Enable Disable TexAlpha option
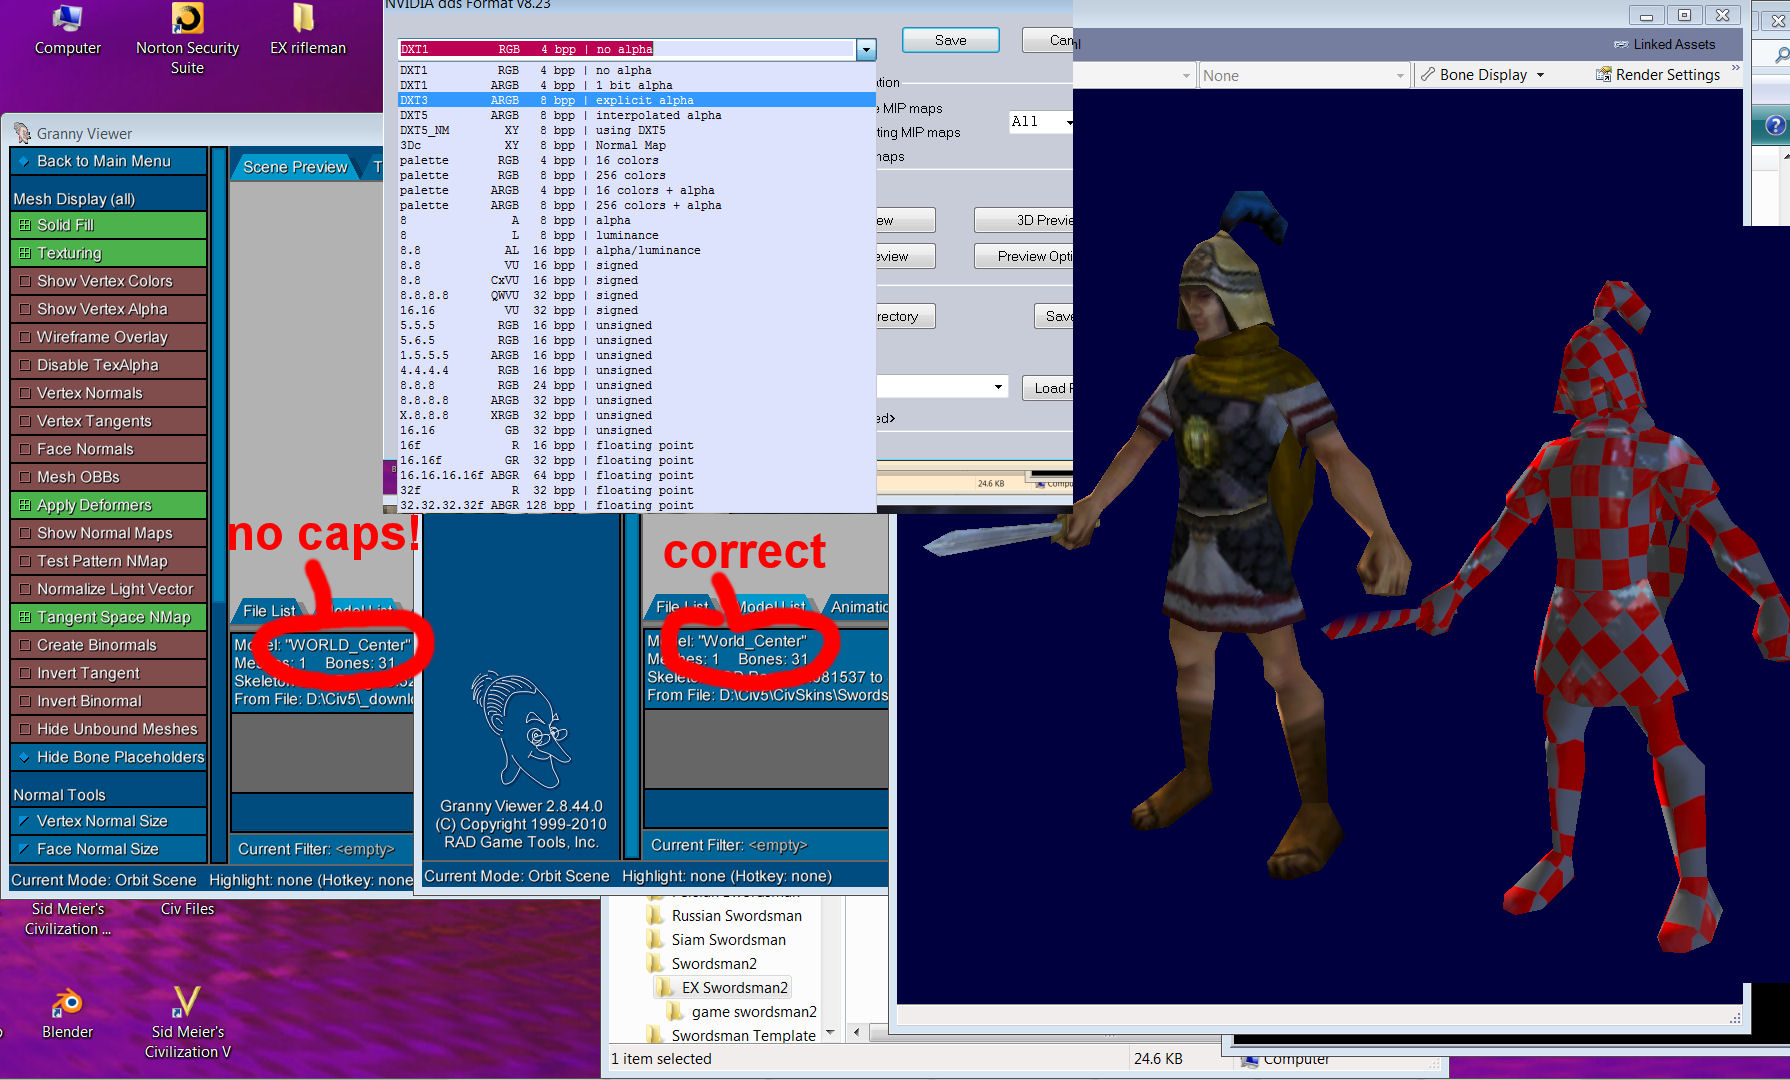This screenshot has width=1790, height=1080. click(108, 365)
